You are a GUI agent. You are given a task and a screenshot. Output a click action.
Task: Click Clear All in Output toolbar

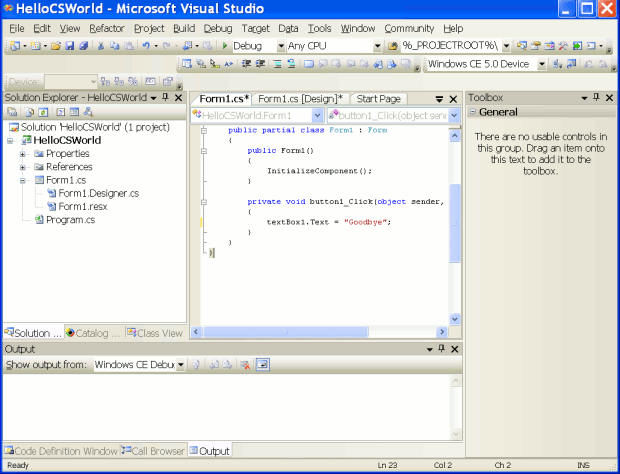[x=245, y=365]
